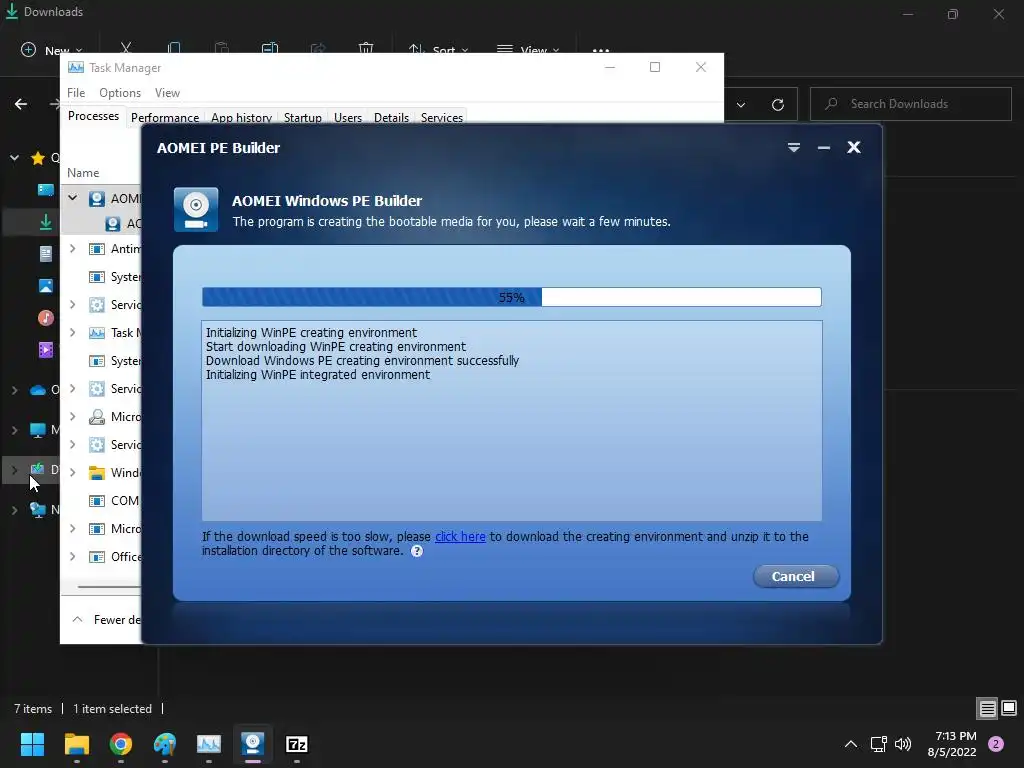Screen dimensions: 1024x768
Task: Switch Explorer to large thumbnails view toggle
Action: [1009, 708]
